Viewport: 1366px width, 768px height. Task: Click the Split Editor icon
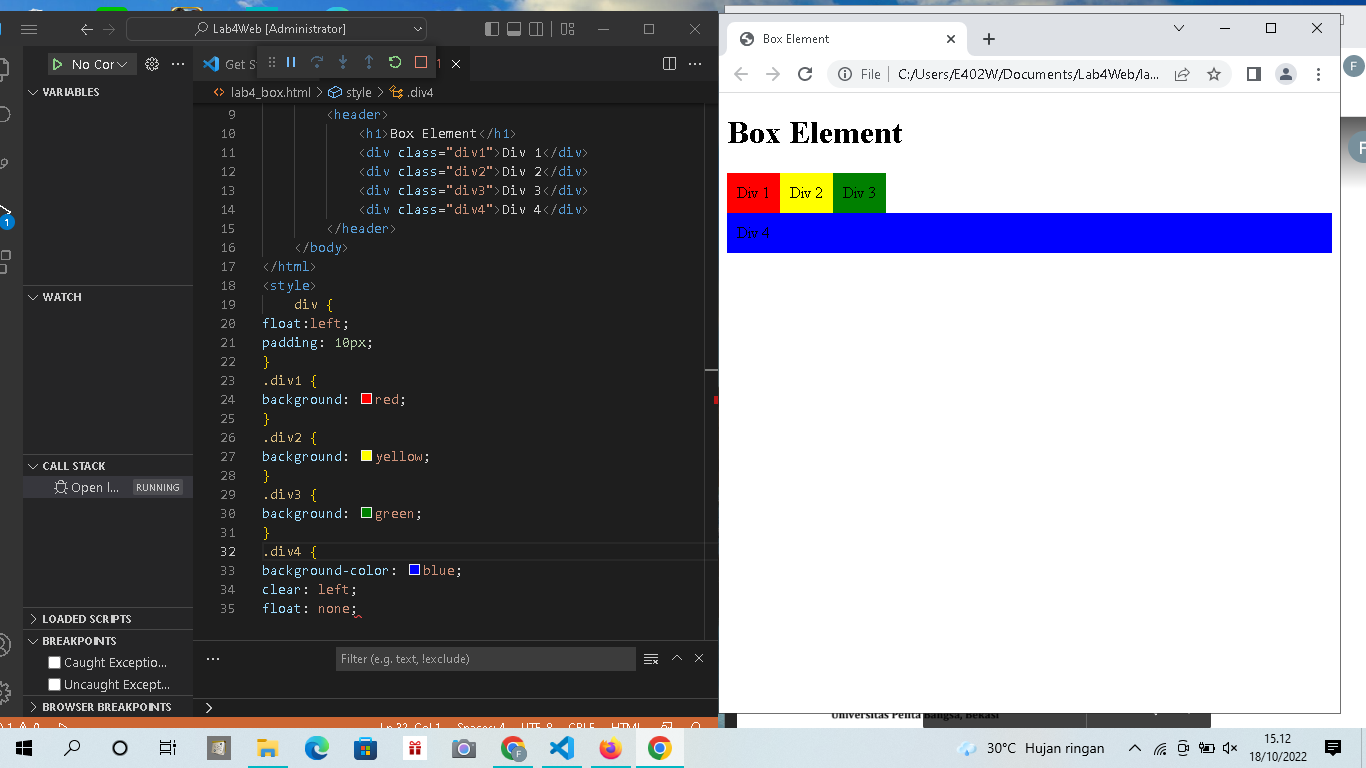668,62
